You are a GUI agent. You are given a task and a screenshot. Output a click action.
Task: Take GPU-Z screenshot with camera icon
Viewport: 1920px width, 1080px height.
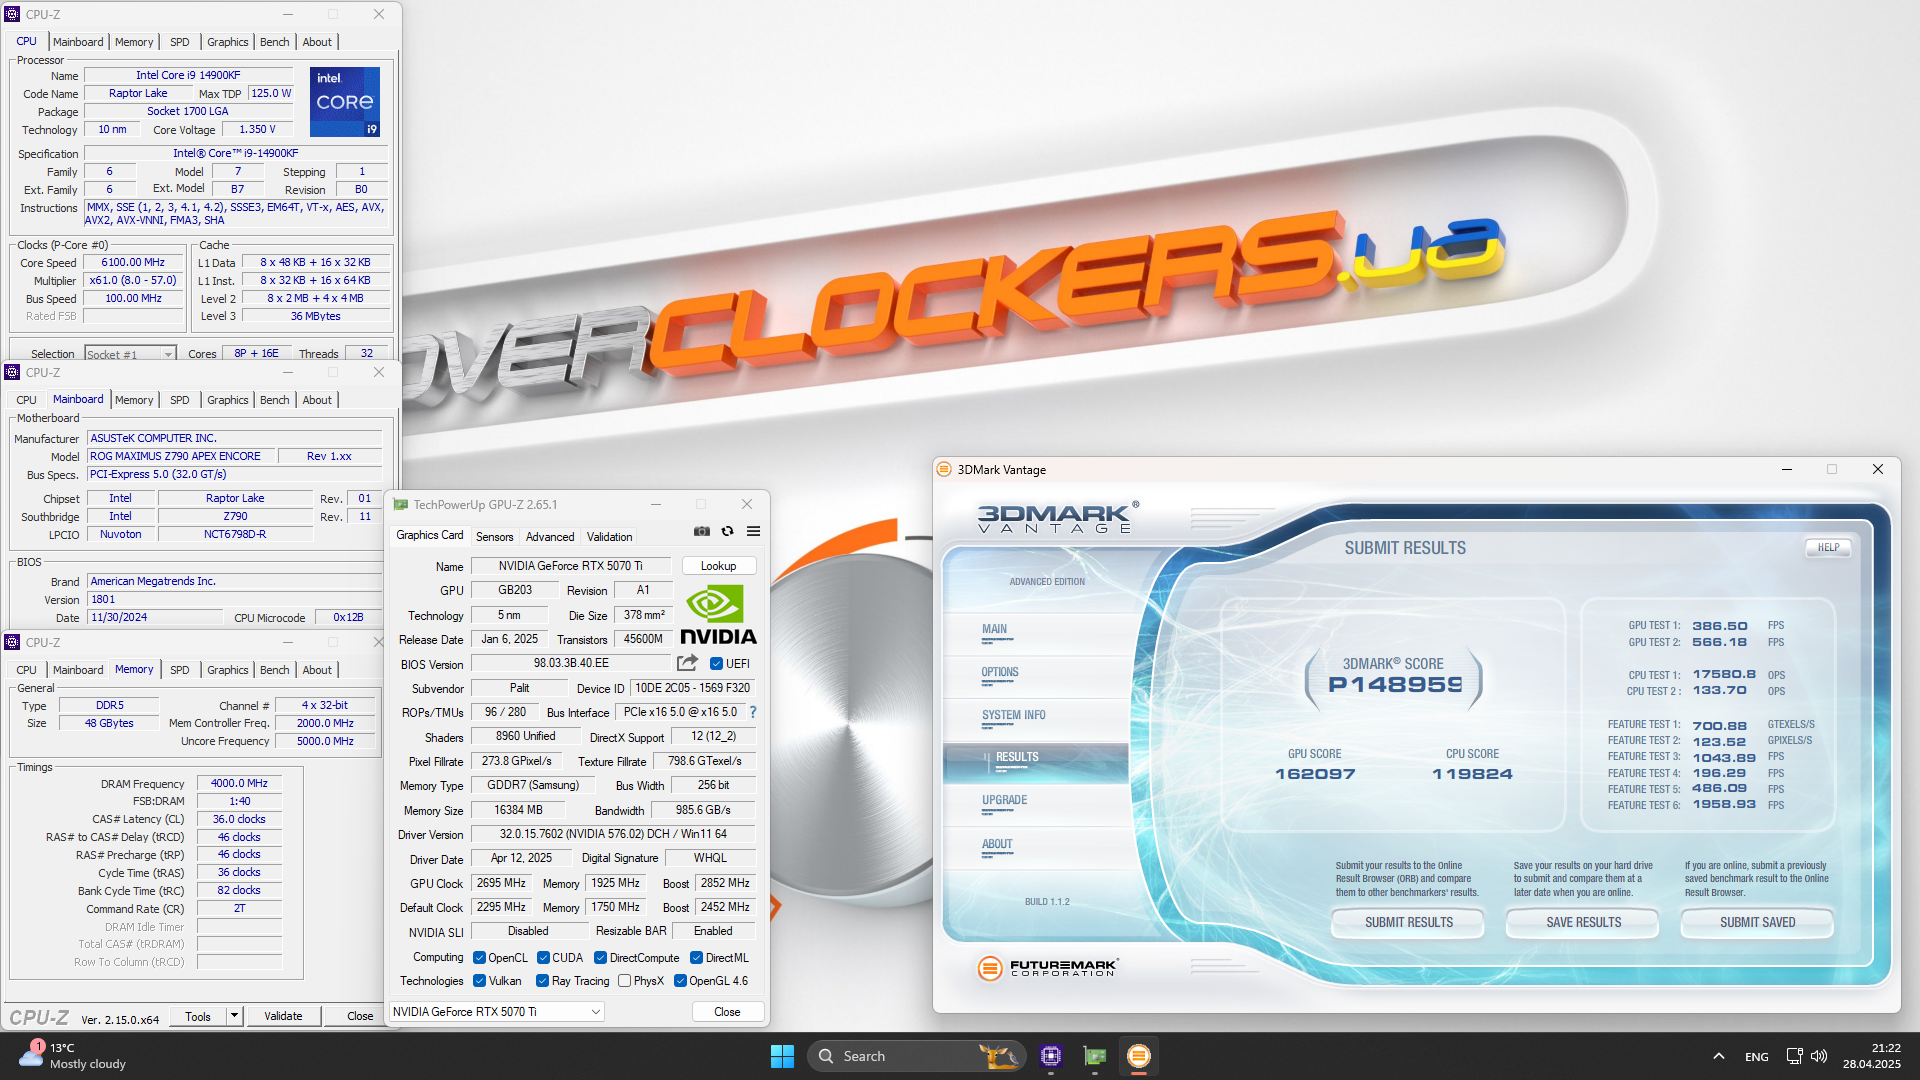(702, 531)
